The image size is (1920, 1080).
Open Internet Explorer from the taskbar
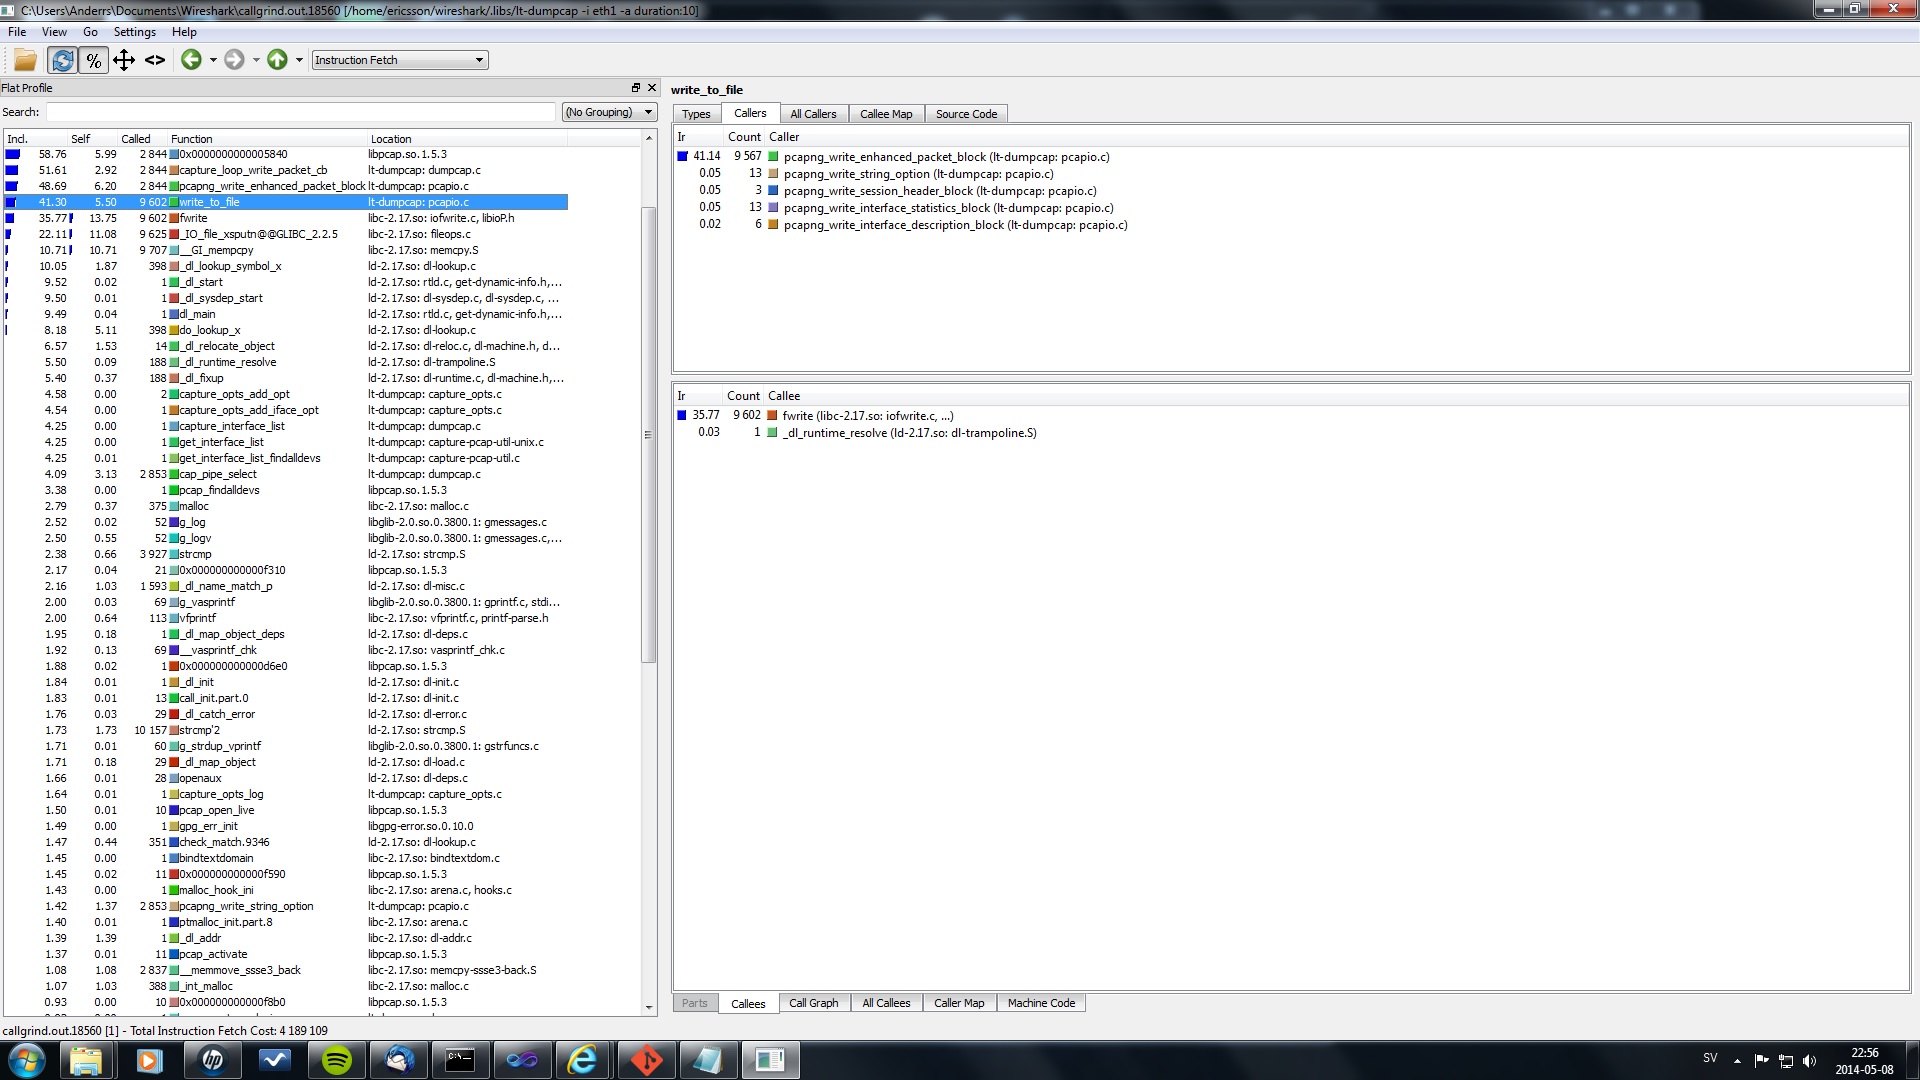582,1060
